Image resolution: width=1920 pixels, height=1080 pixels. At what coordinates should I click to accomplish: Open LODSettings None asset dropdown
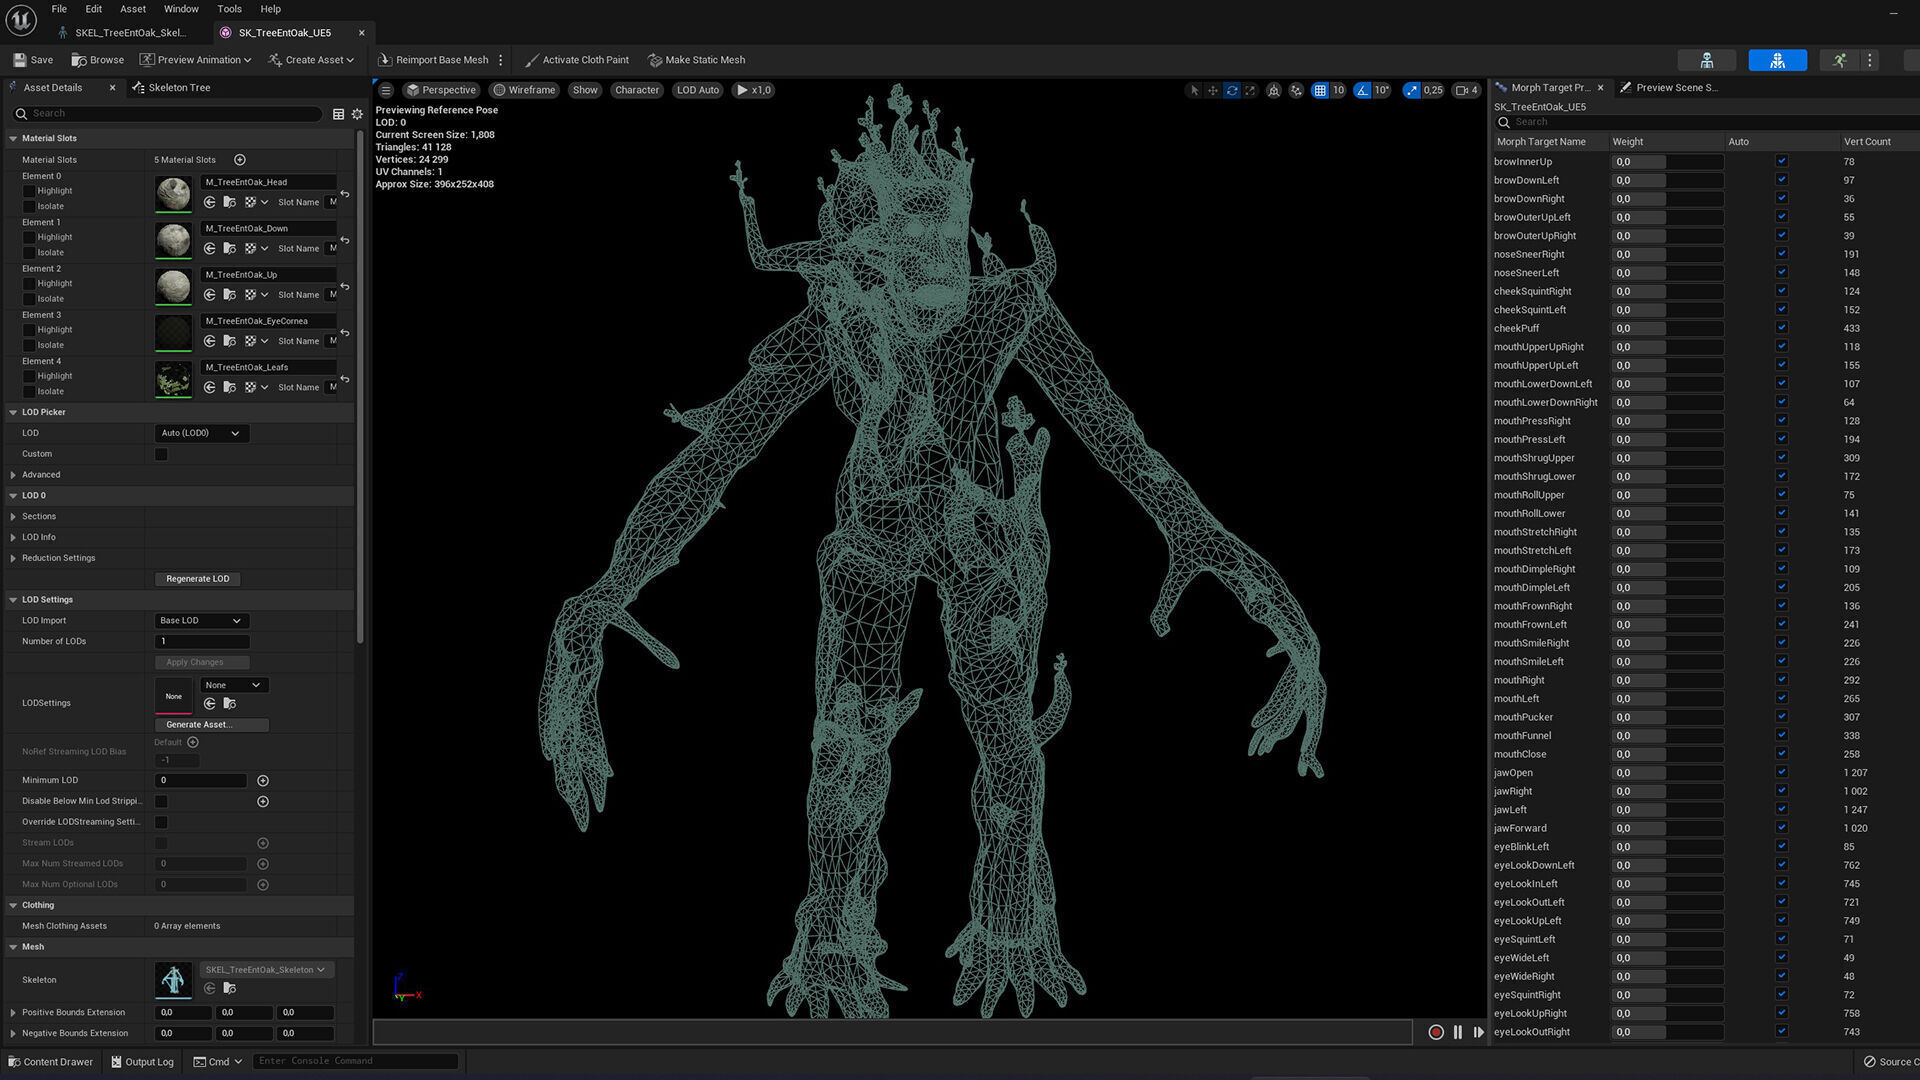(233, 685)
